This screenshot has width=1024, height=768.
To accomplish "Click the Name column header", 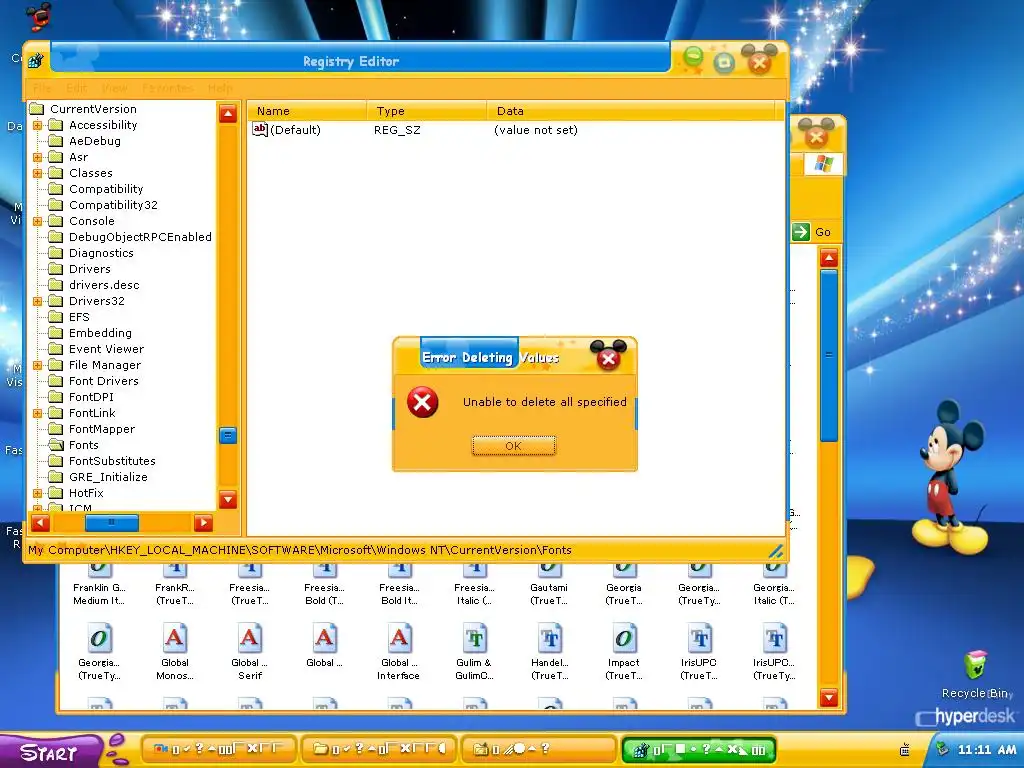I will tap(307, 111).
